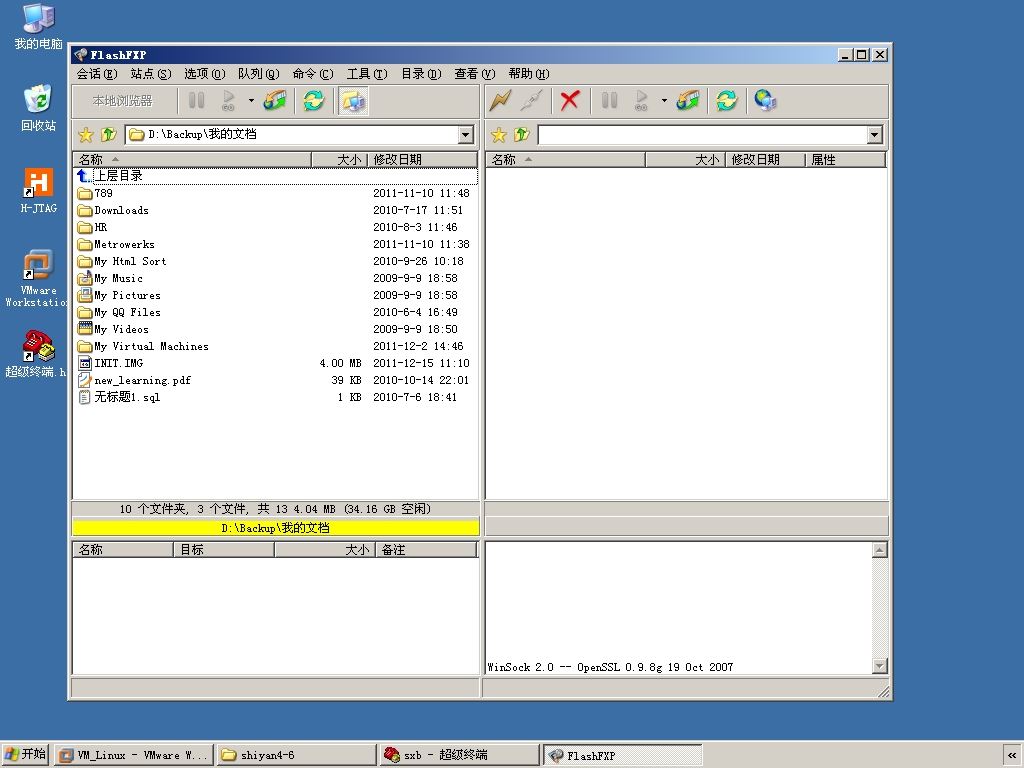Image resolution: width=1024 pixels, height=768 pixels.
Task: Click the Connect lightning bolt icon
Action: point(501,101)
